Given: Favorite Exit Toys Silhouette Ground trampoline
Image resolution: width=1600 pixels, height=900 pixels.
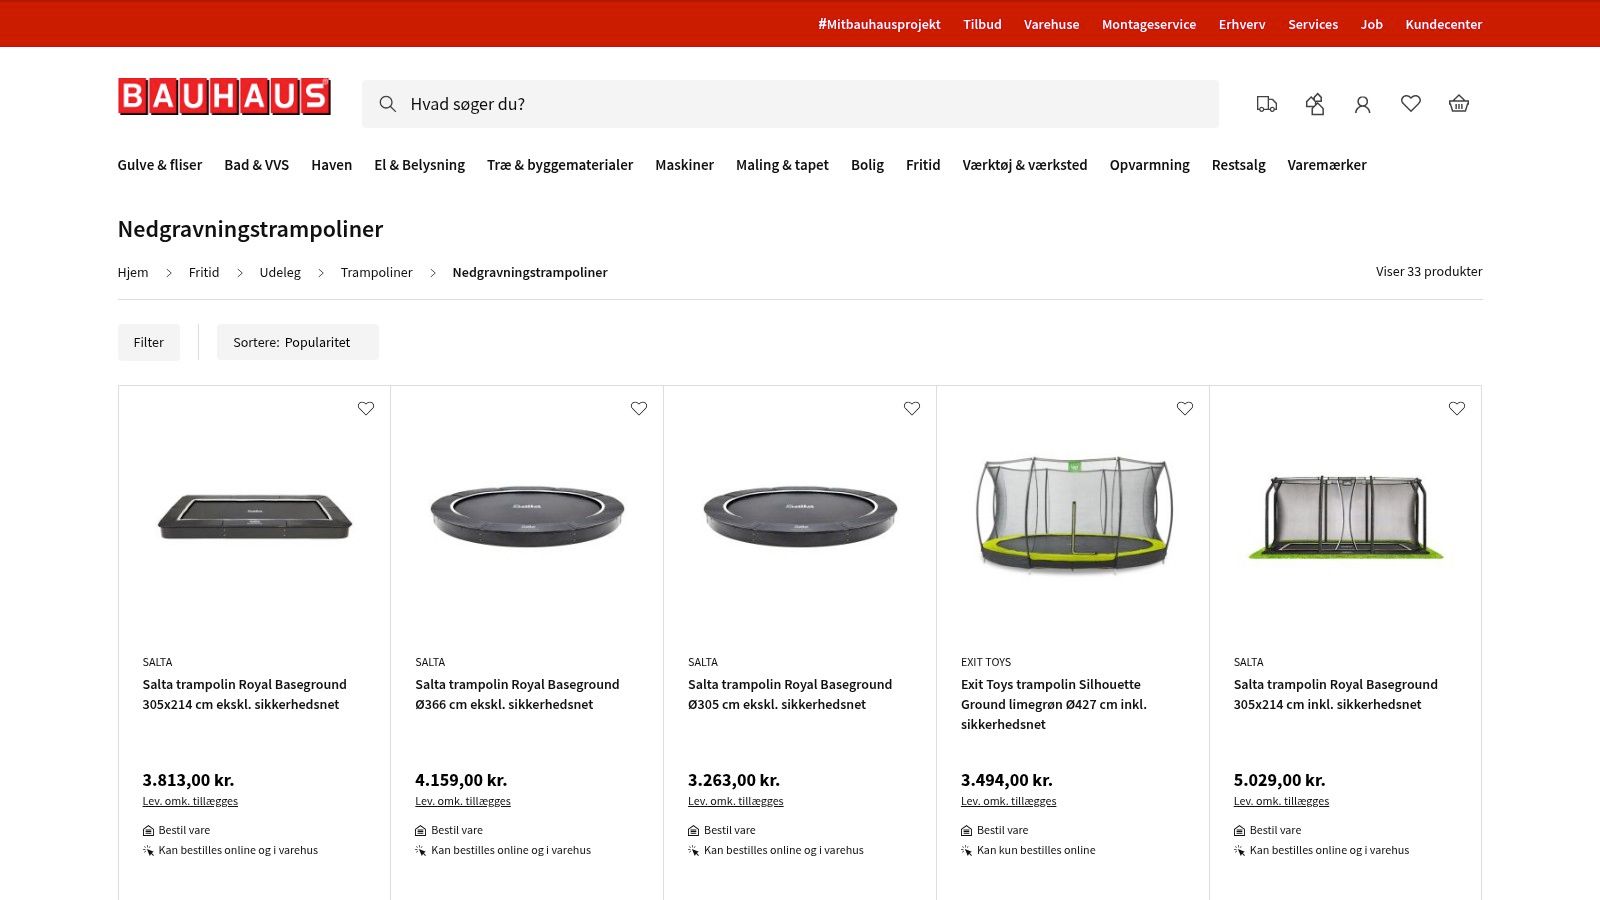Looking at the screenshot, I should click(1185, 408).
